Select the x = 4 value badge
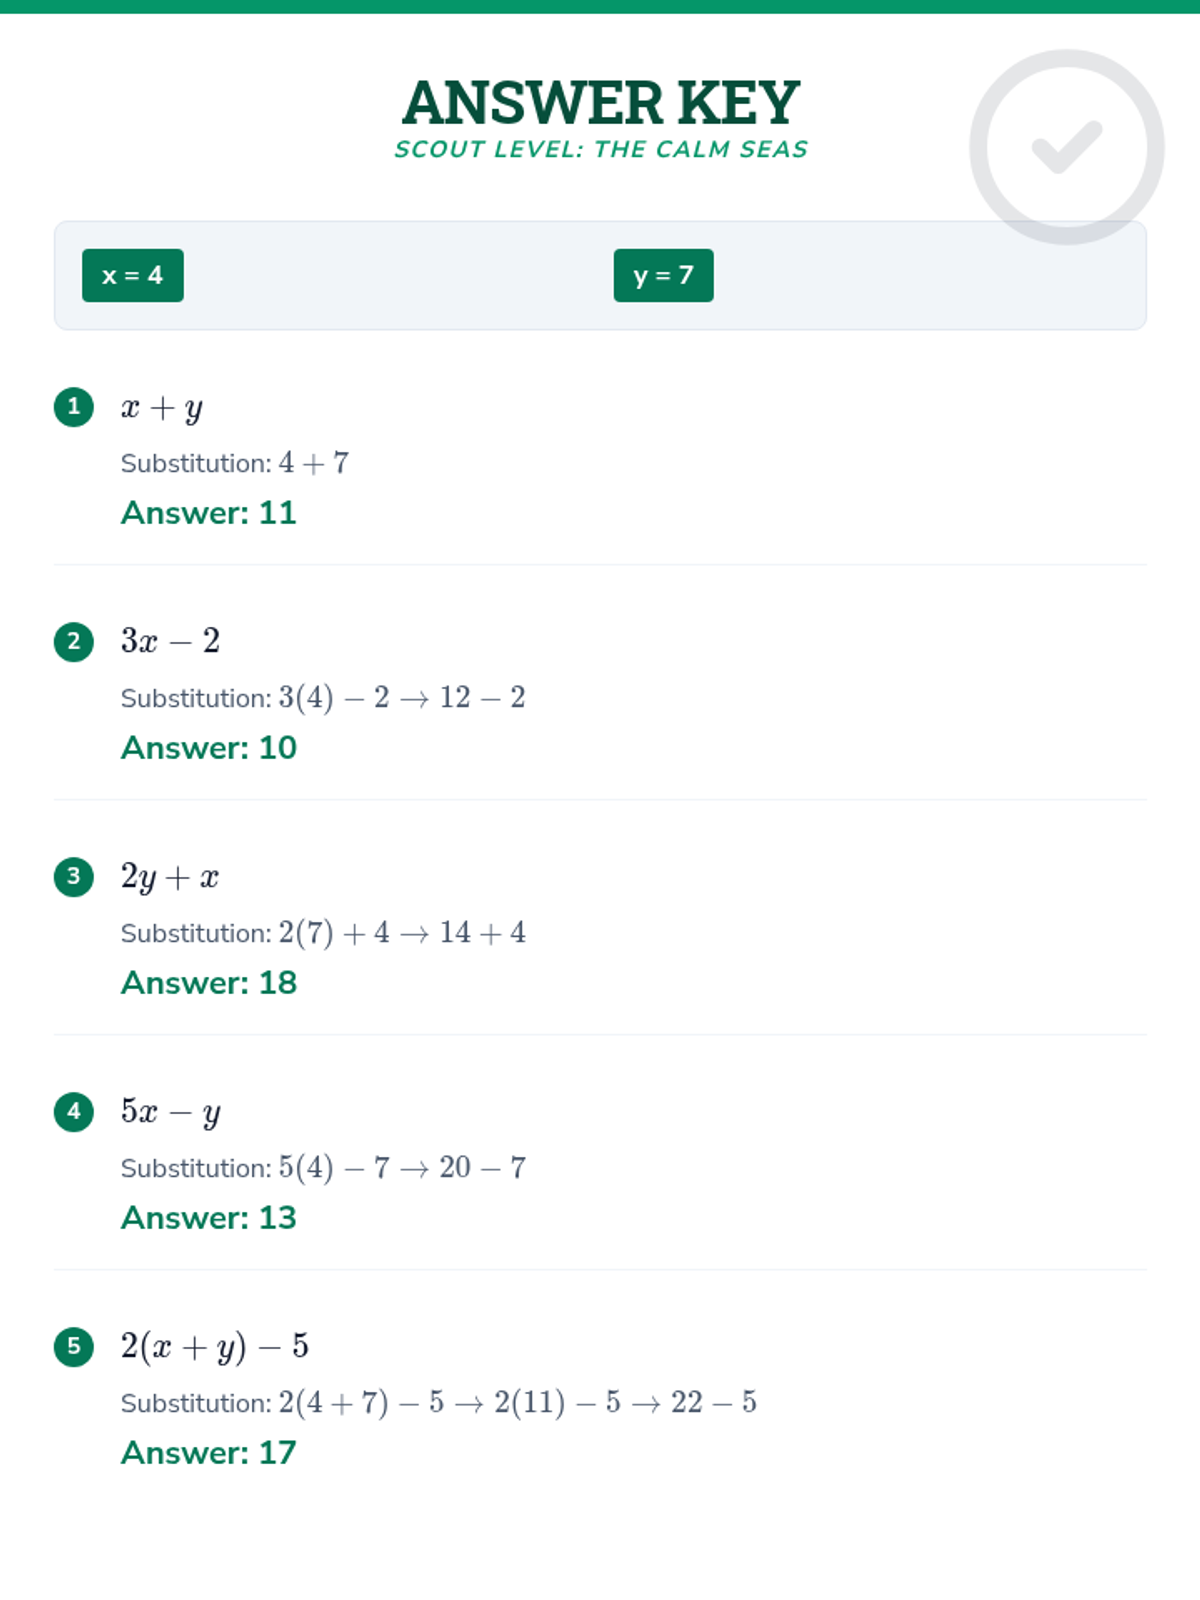The width and height of the screenshot is (1200, 1600). 133,275
